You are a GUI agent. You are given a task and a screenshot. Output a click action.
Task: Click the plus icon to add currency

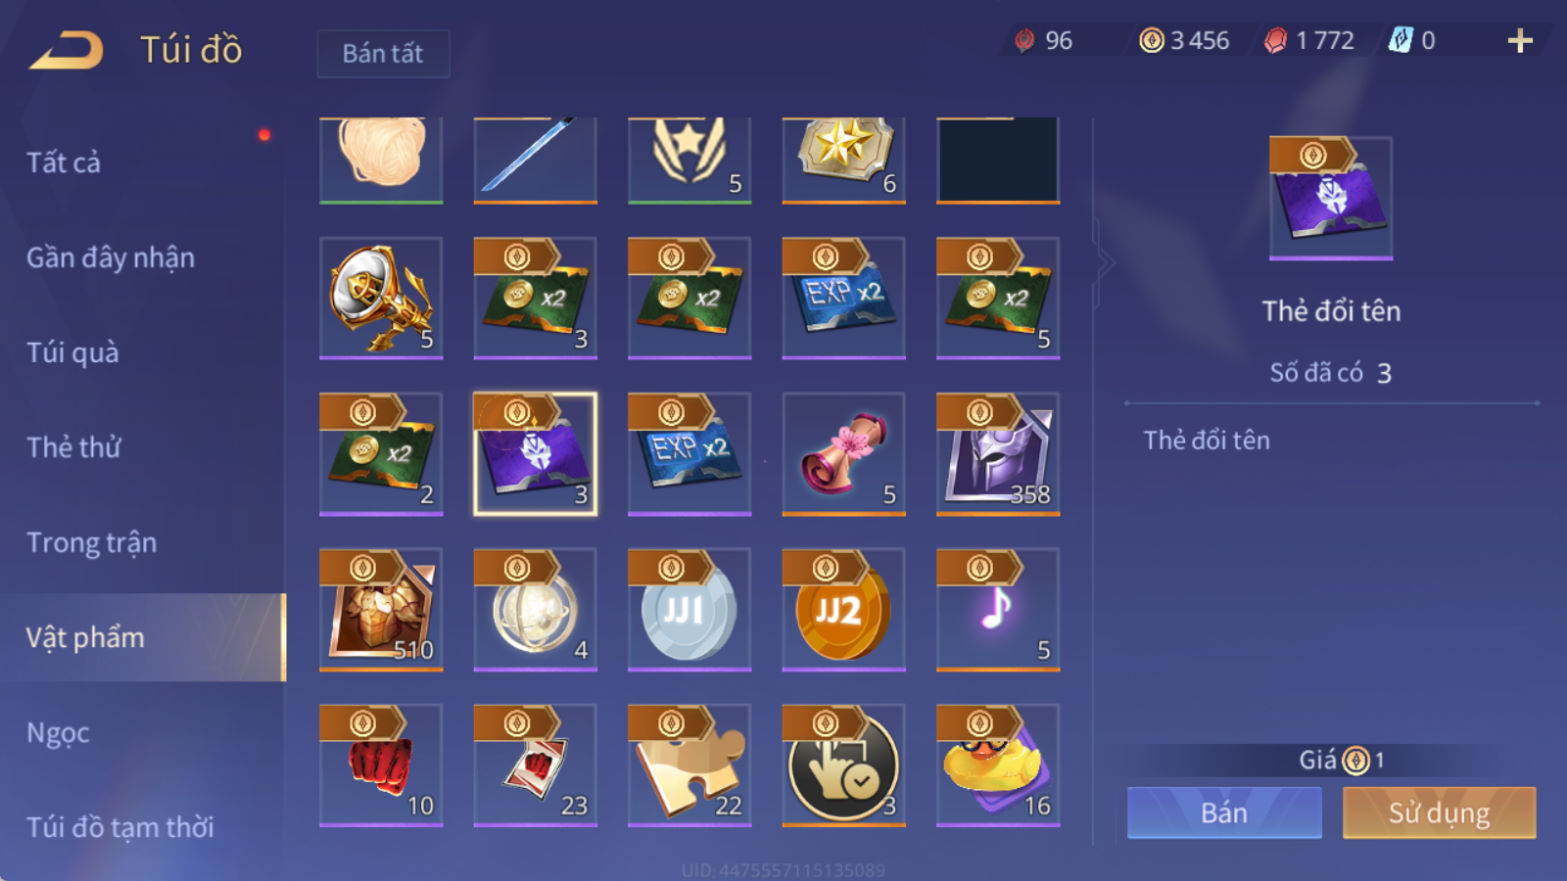pos(1520,41)
